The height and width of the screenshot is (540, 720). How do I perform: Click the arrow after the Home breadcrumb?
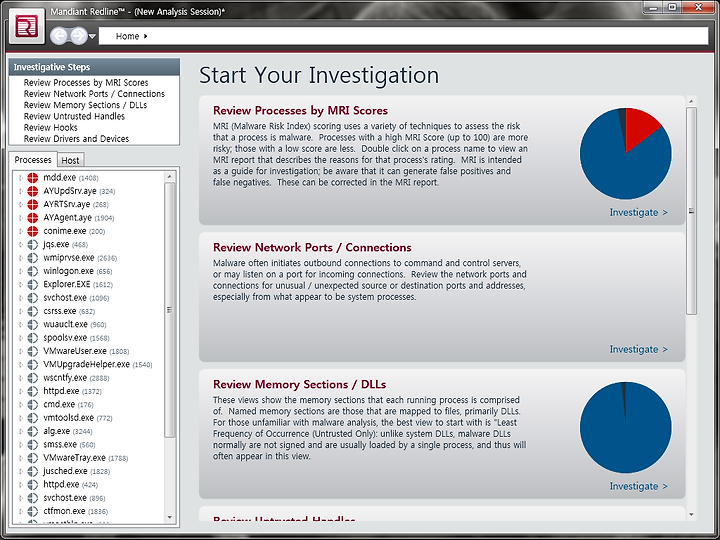pyautogui.click(x=146, y=36)
